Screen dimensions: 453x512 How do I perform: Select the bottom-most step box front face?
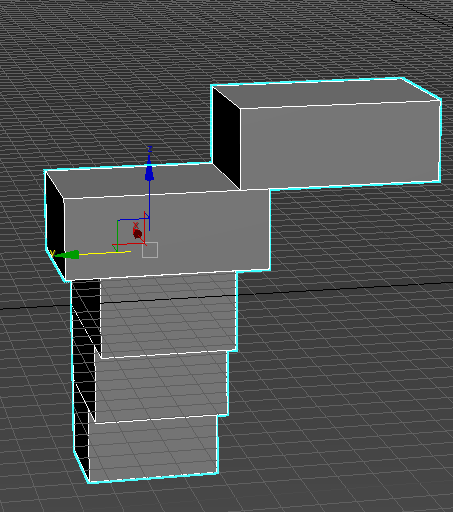point(153,447)
